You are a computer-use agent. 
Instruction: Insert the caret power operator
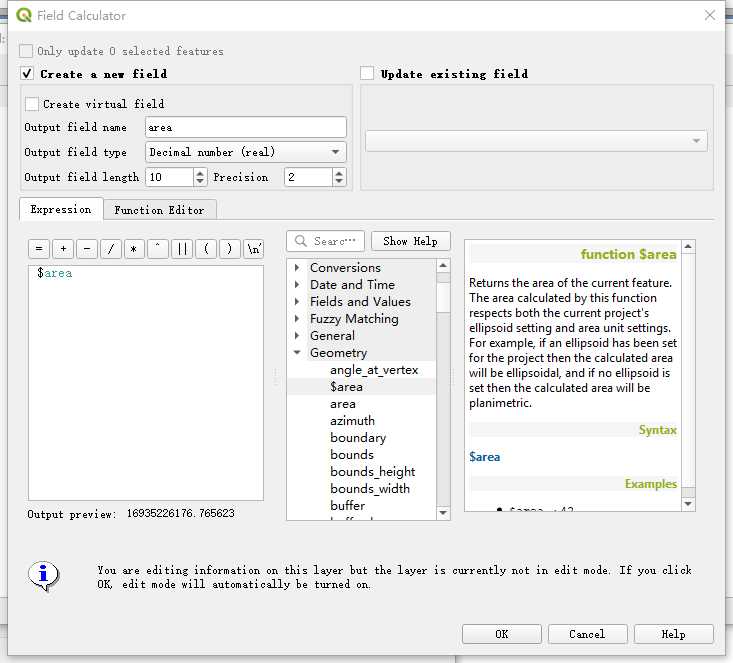coord(158,249)
